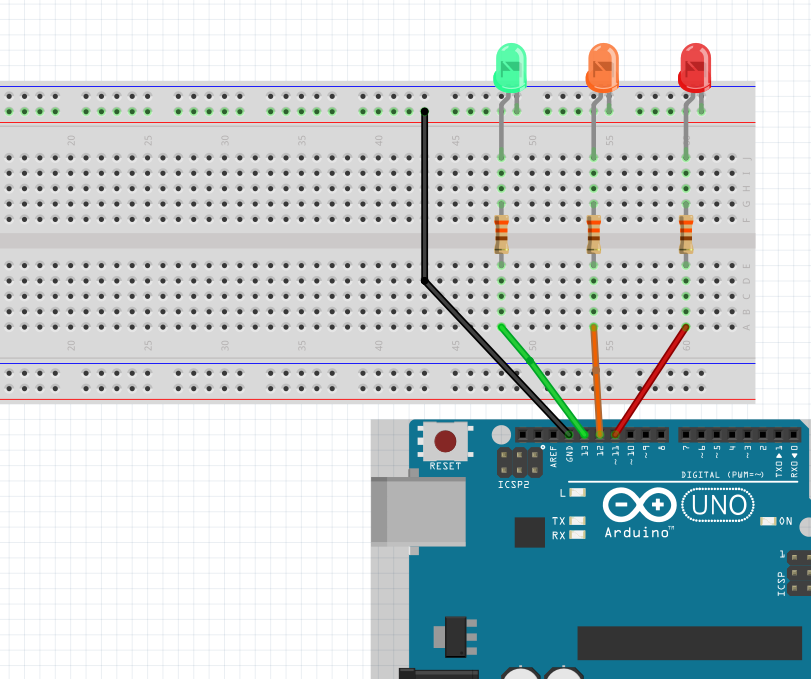Select the Arduino USB port connector

pos(418,512)
